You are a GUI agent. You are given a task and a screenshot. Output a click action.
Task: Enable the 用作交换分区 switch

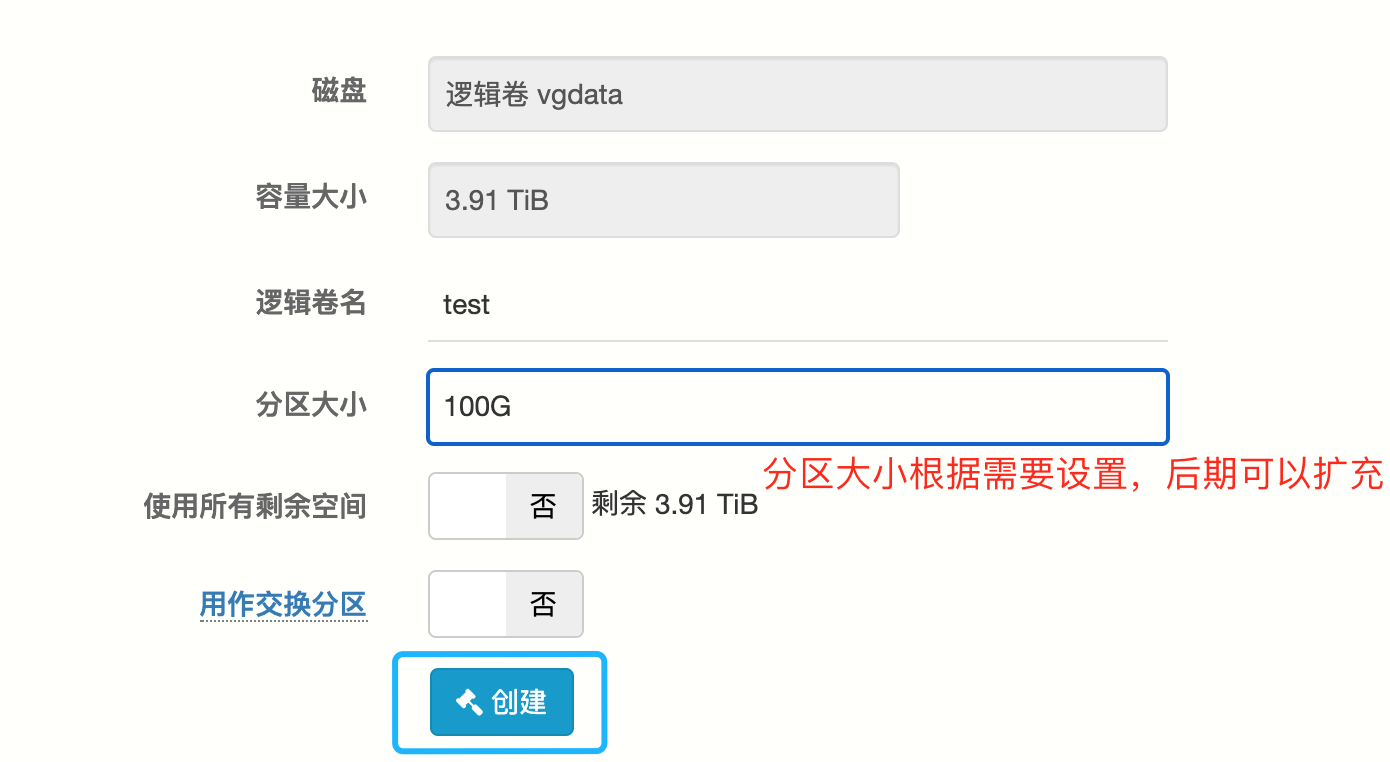click(x=505, y=604)
